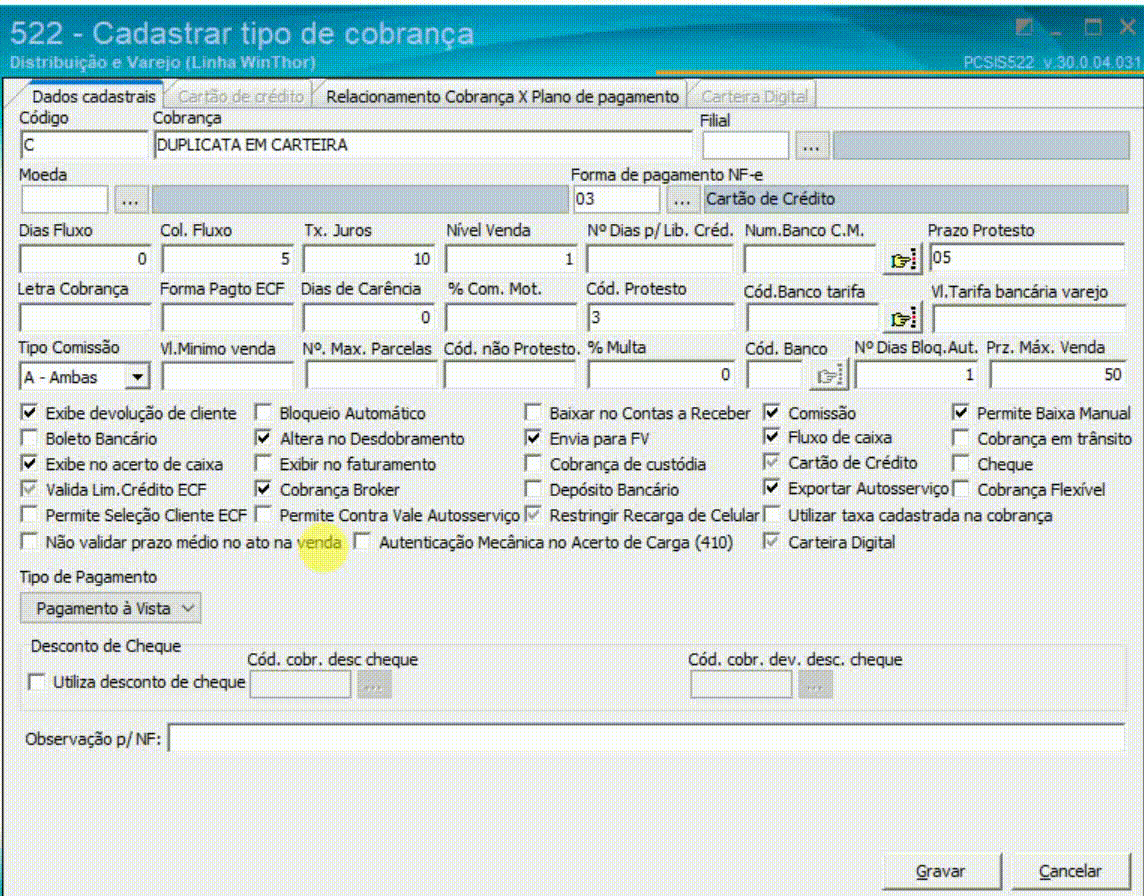This screenshot has height=896, width=1144.
Task: Open the Moeda search ellipsis button
Action: point(131,200)
